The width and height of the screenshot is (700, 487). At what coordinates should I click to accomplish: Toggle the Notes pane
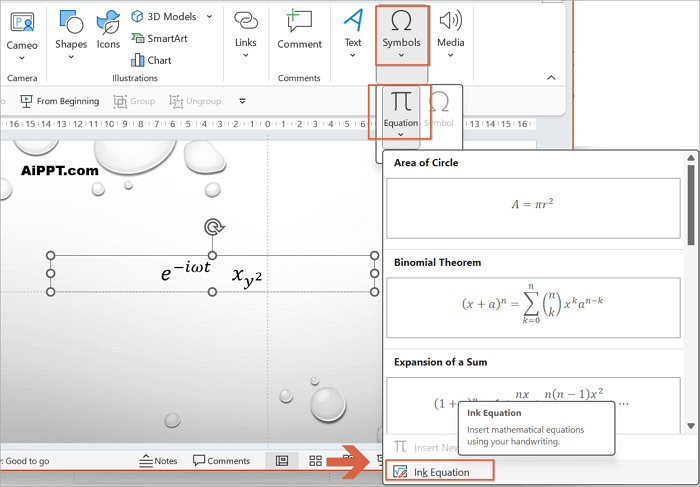[x=158, y=461]
